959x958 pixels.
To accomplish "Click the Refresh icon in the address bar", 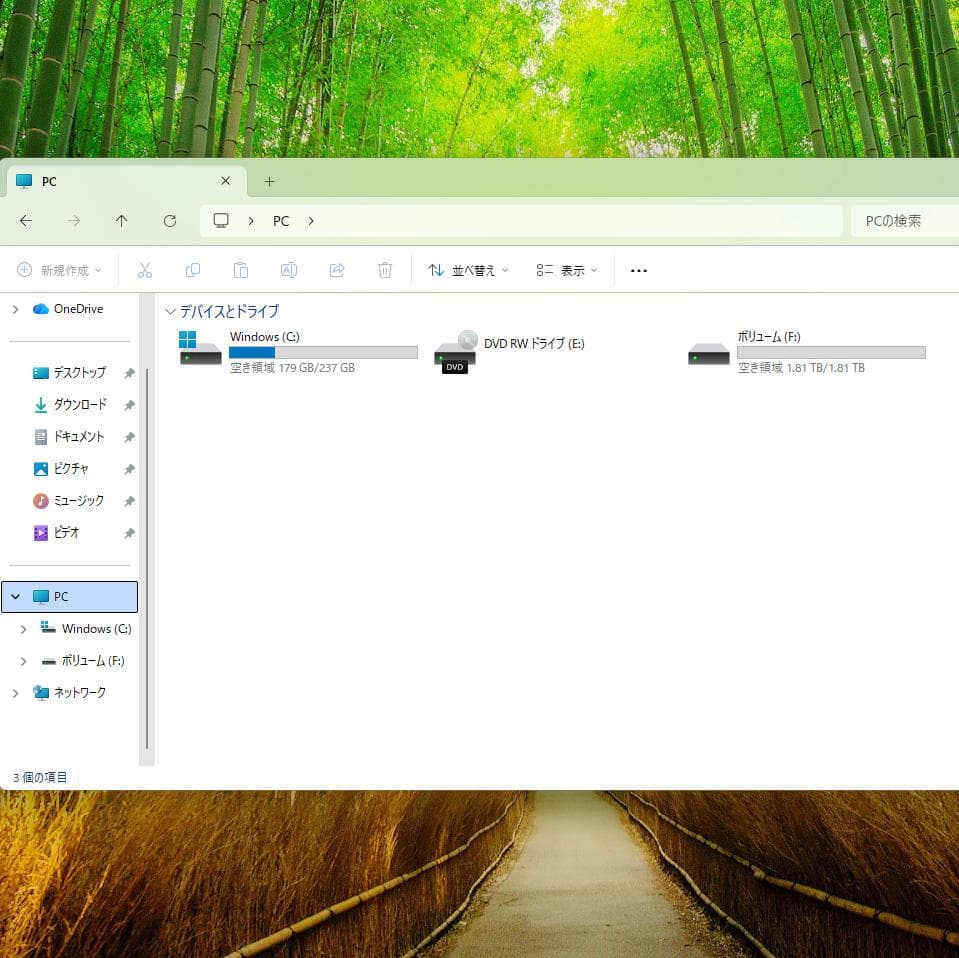I will pos(170,221).
